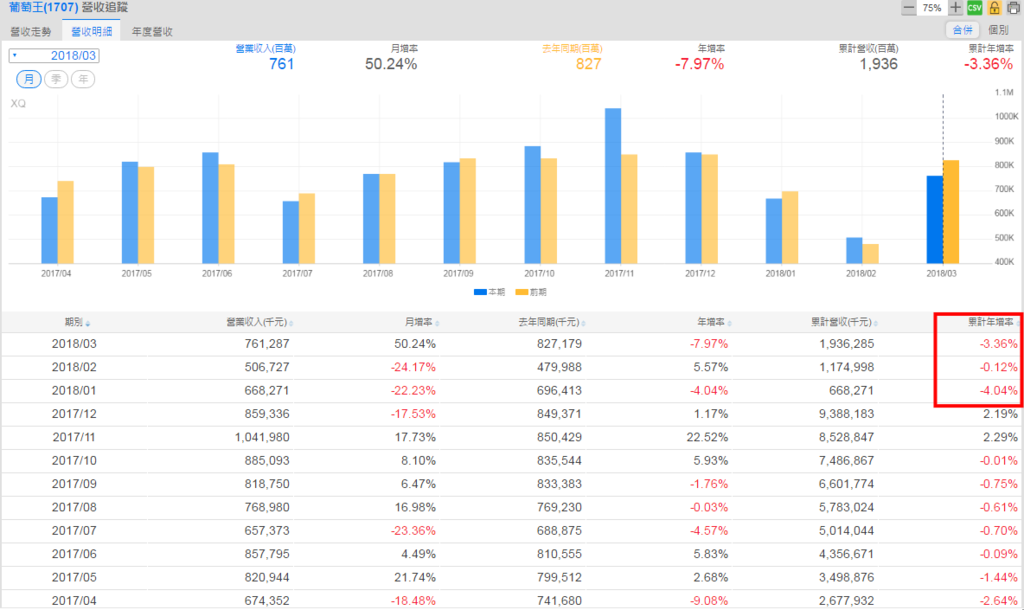Click the 2017/07 label on the chart axis
1024x610 pixels.
point(297,274)
